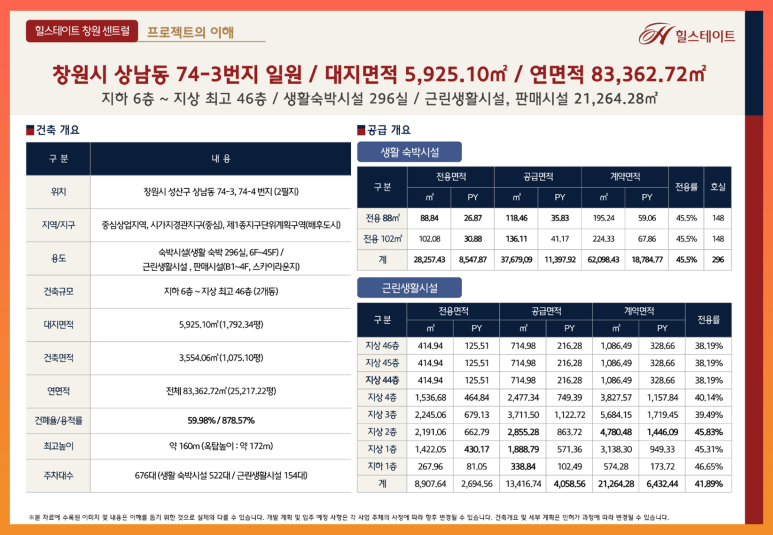Click the footer disclaimer starting '※본 자료에 수록된'
The width and height of the screenshot is (773, 535).
click(x=349, y=517)
